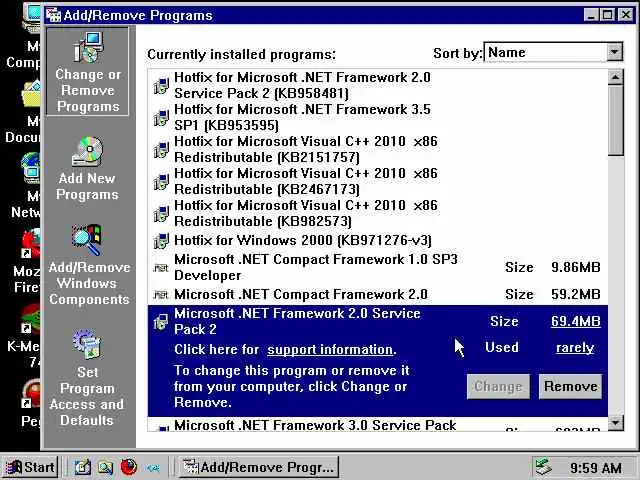
Task: Open support information link
Action: [x=331, y=349]
